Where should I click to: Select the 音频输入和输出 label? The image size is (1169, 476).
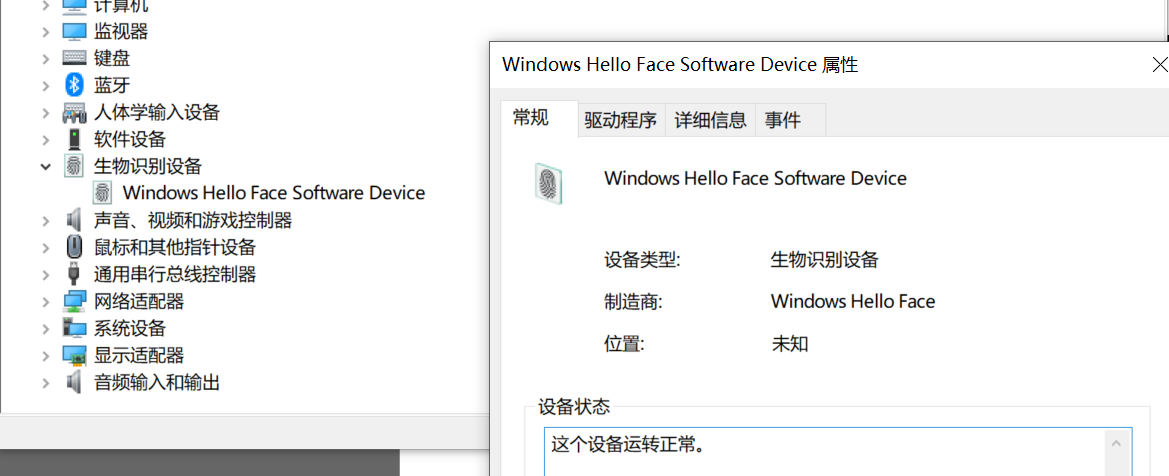coord(157,383)
